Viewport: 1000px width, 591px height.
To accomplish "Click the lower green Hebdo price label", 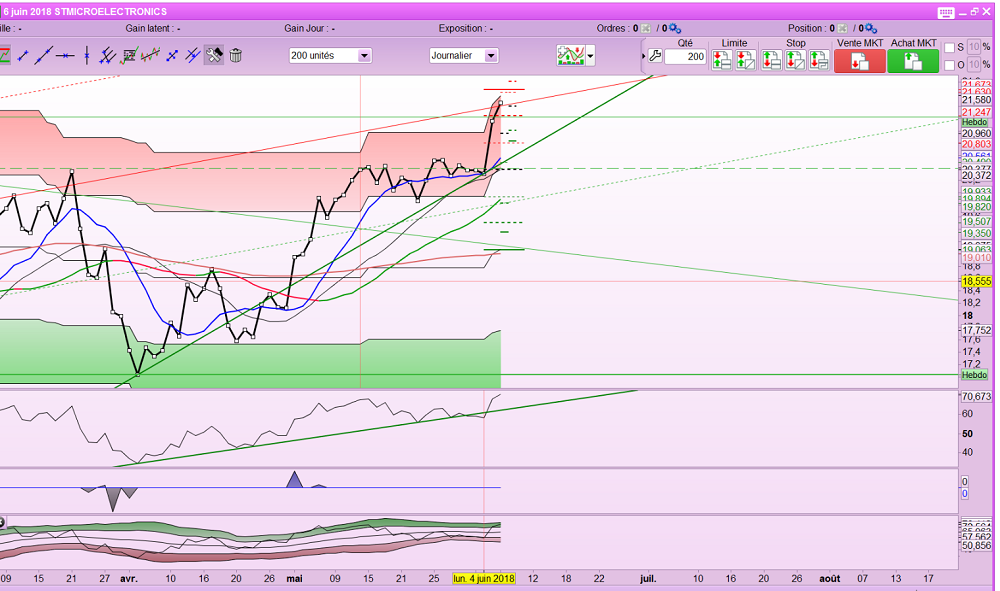I will [974, 375].
